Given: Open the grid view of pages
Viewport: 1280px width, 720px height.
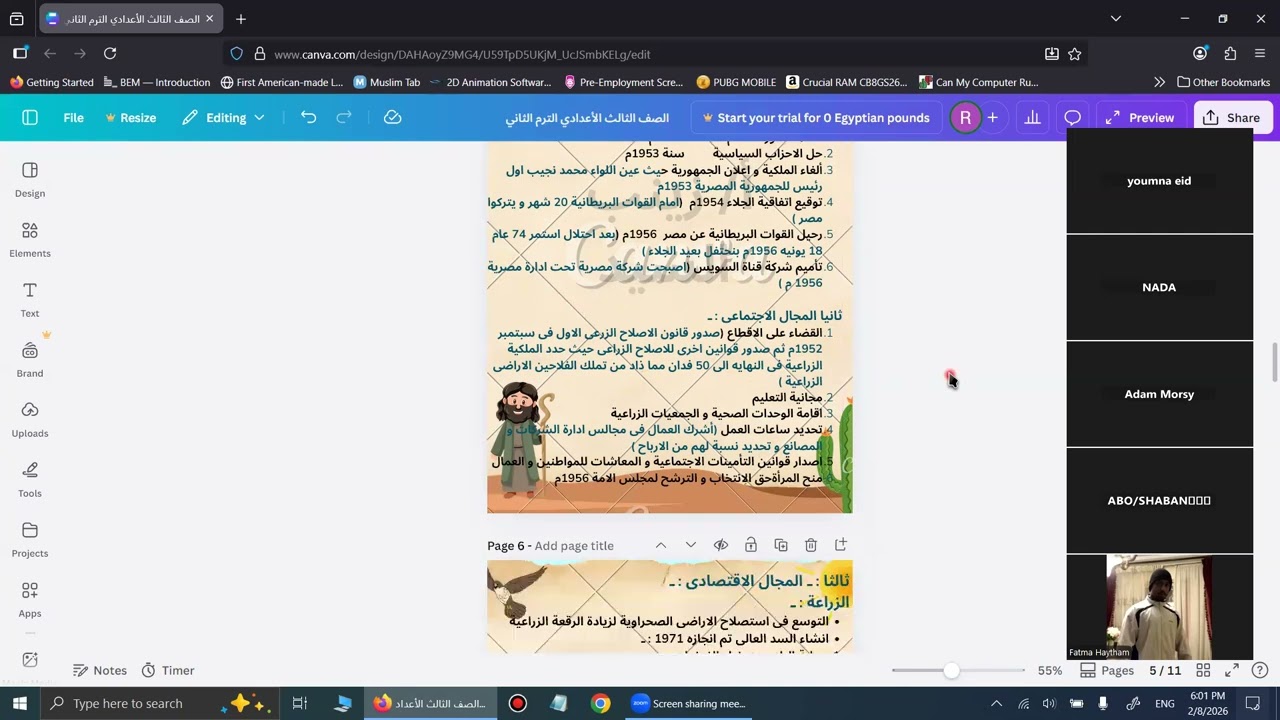Looking at the screenshot, I should coord(1203,671).
